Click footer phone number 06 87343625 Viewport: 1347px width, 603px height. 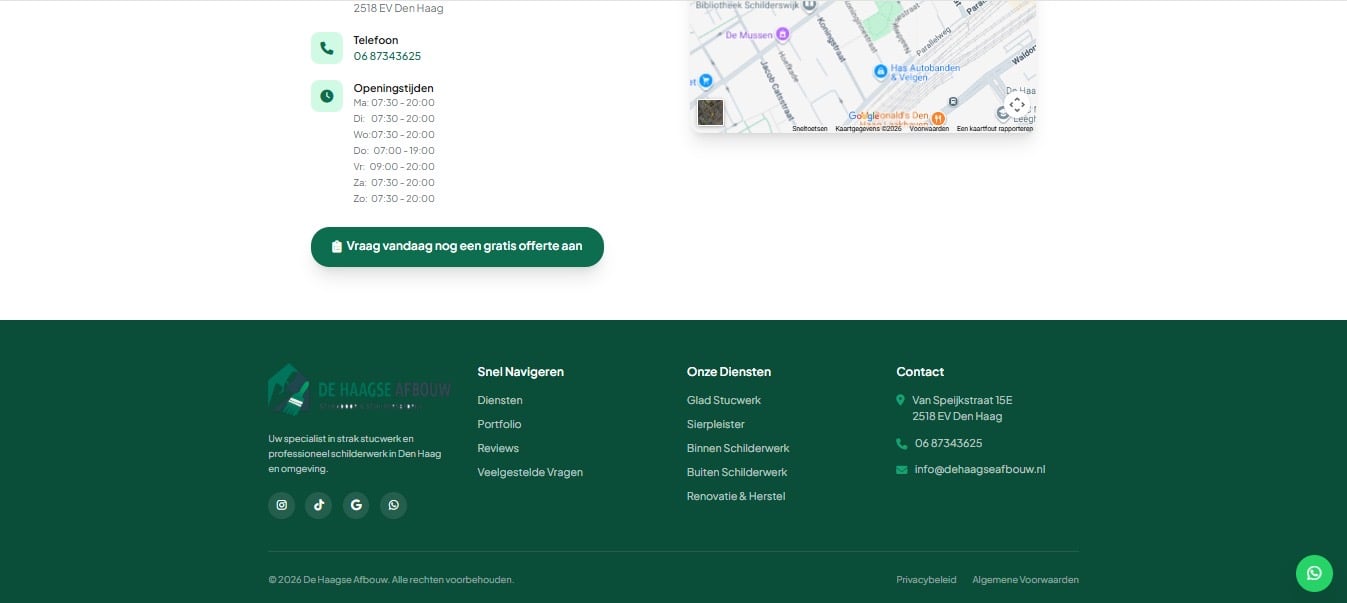[x=948, y=443]
